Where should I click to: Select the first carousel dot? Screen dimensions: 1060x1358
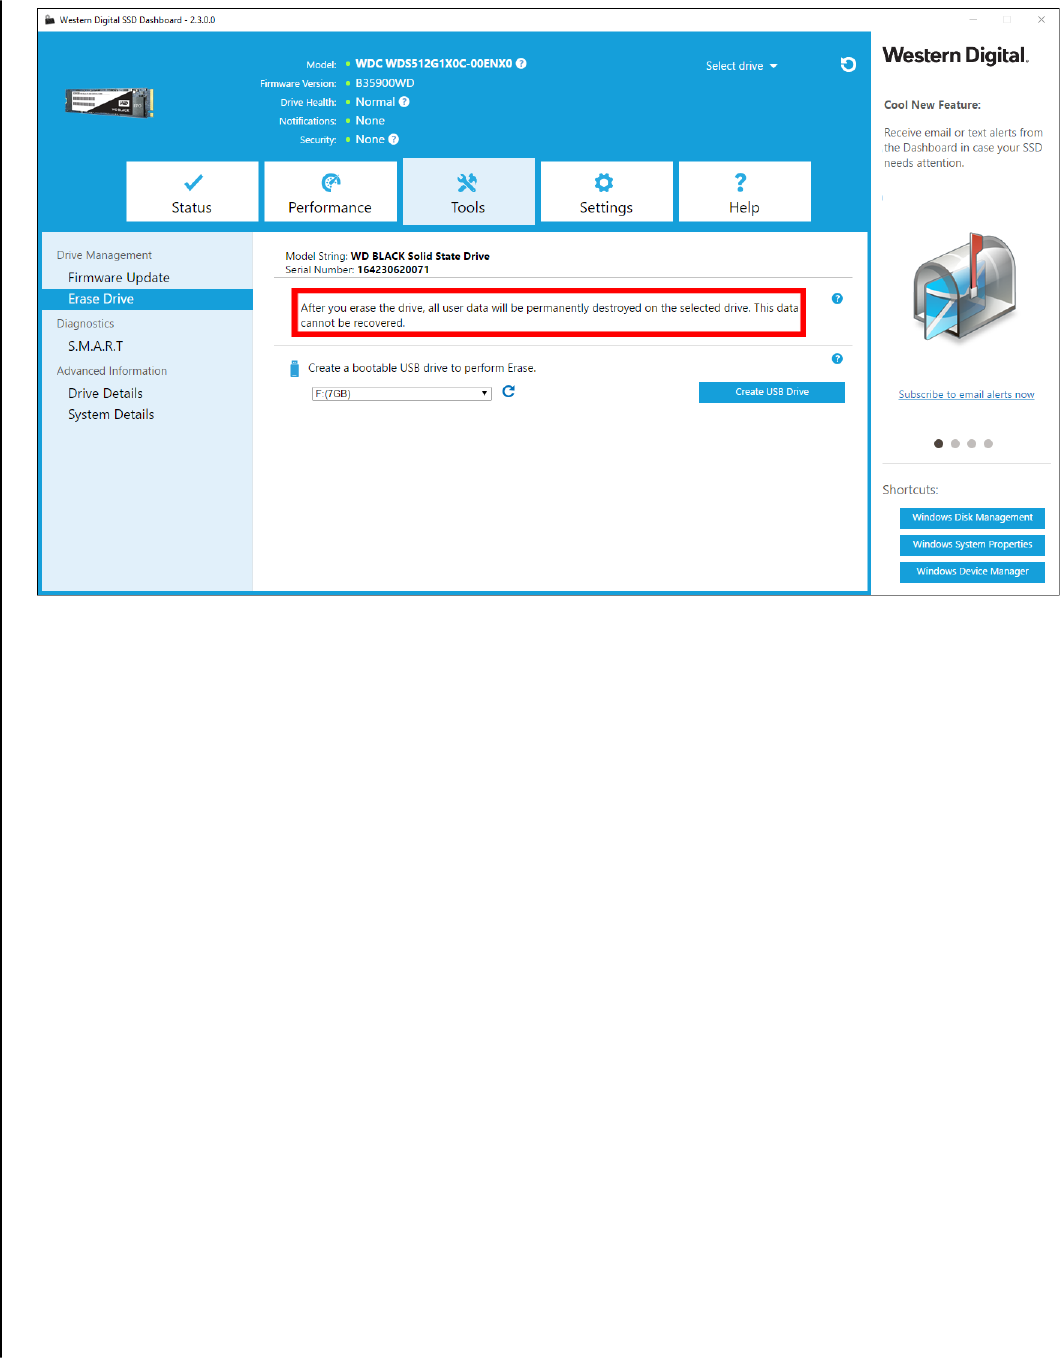click(x=938, y=444)
